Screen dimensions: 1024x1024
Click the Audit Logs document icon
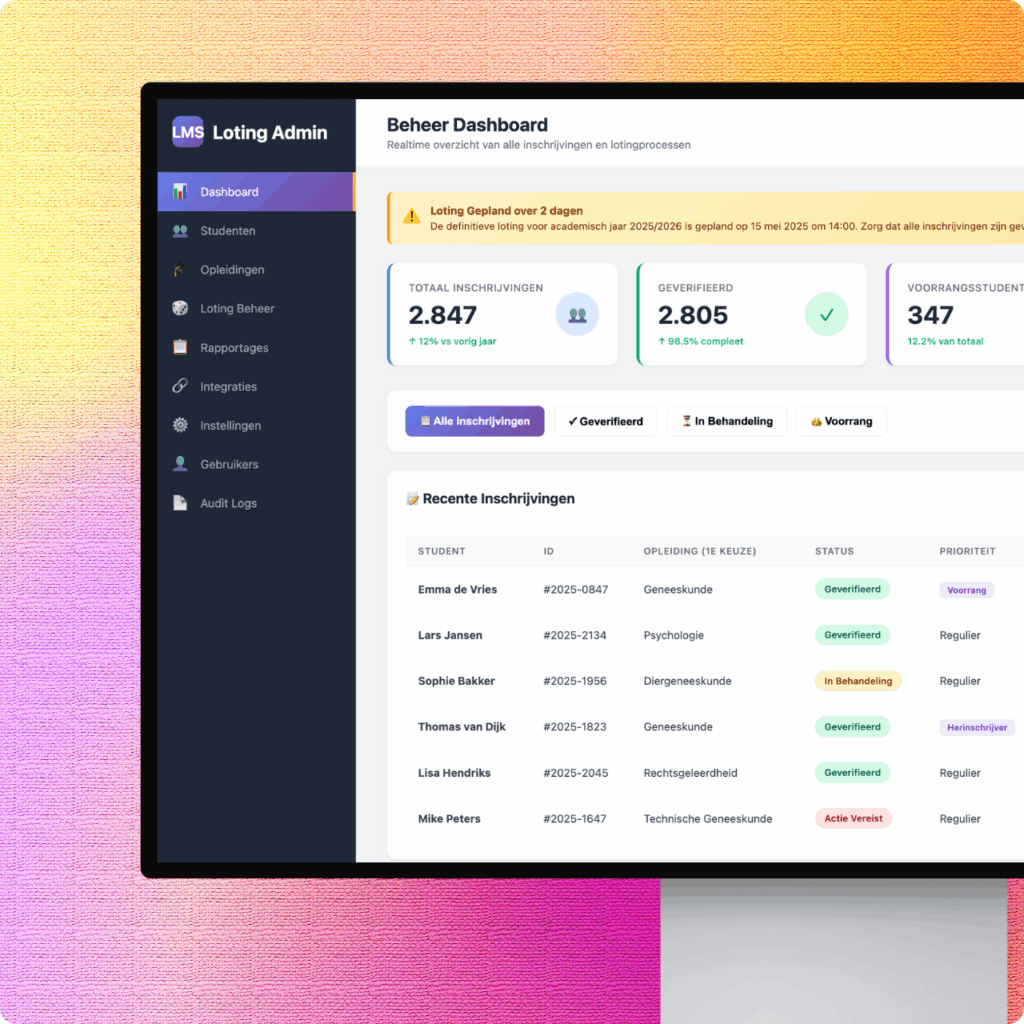pyautogui.click(x=180, y=503)
